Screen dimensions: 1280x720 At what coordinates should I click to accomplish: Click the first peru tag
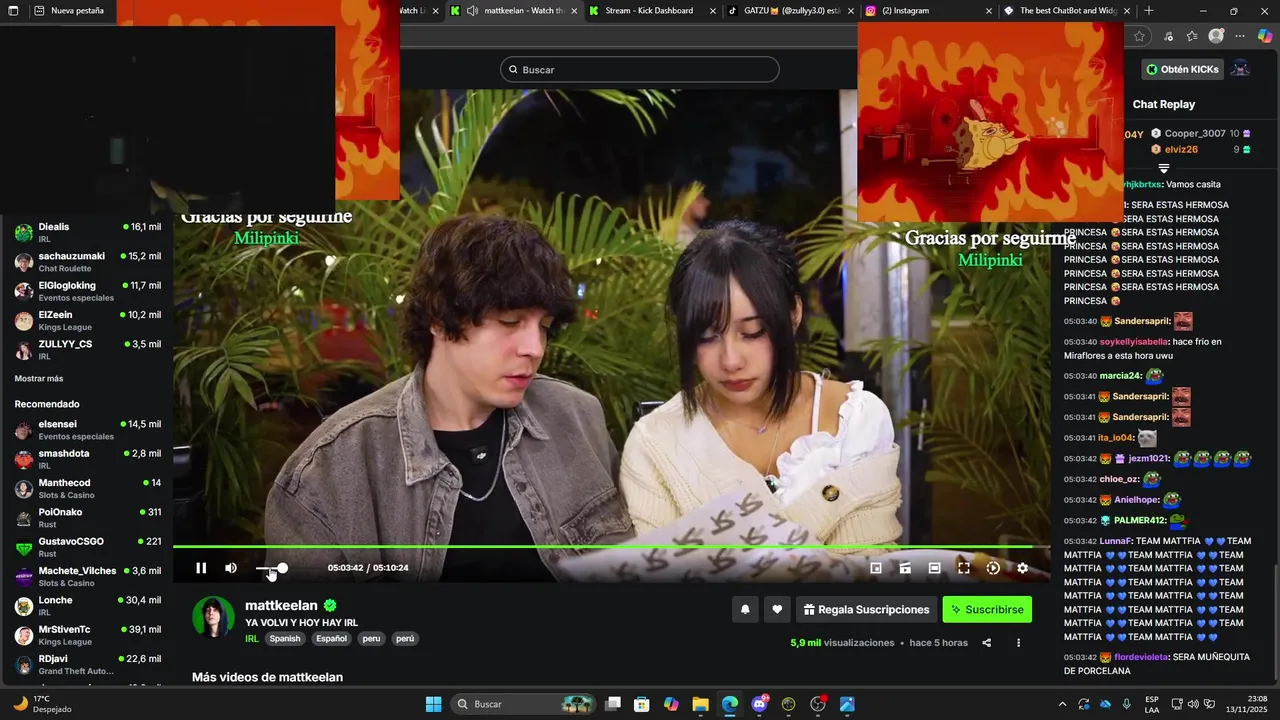[x=371, y=638]
